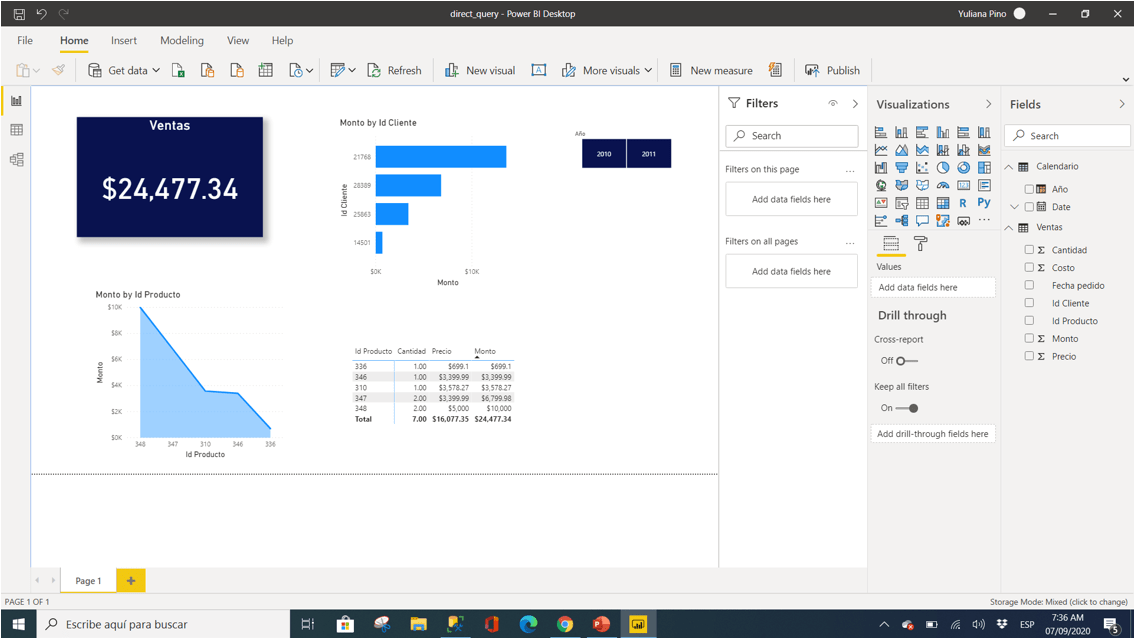Image resolution: width=1135 pixels, height=638 pixels.
Task: Select the pie chart visual
Action: 943,167
